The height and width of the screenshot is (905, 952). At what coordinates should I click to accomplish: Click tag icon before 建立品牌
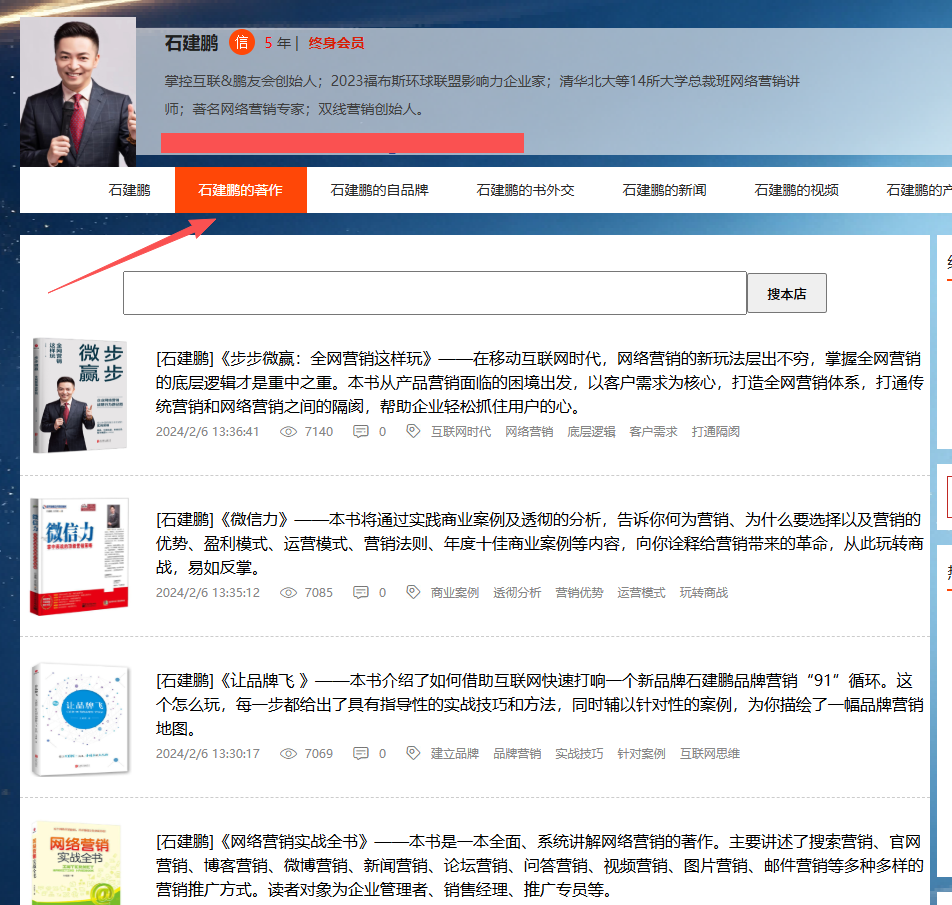click(413, 753)
